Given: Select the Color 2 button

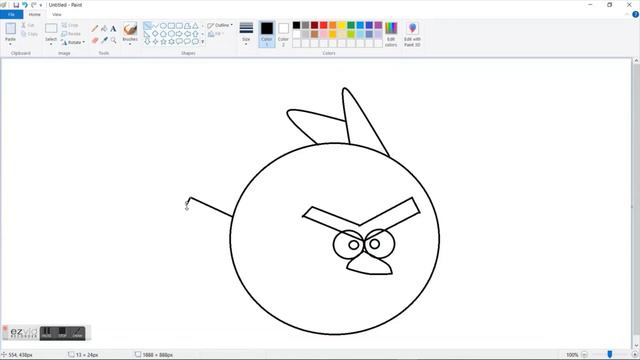Looking at the screenshot, I should click(283, 34).
